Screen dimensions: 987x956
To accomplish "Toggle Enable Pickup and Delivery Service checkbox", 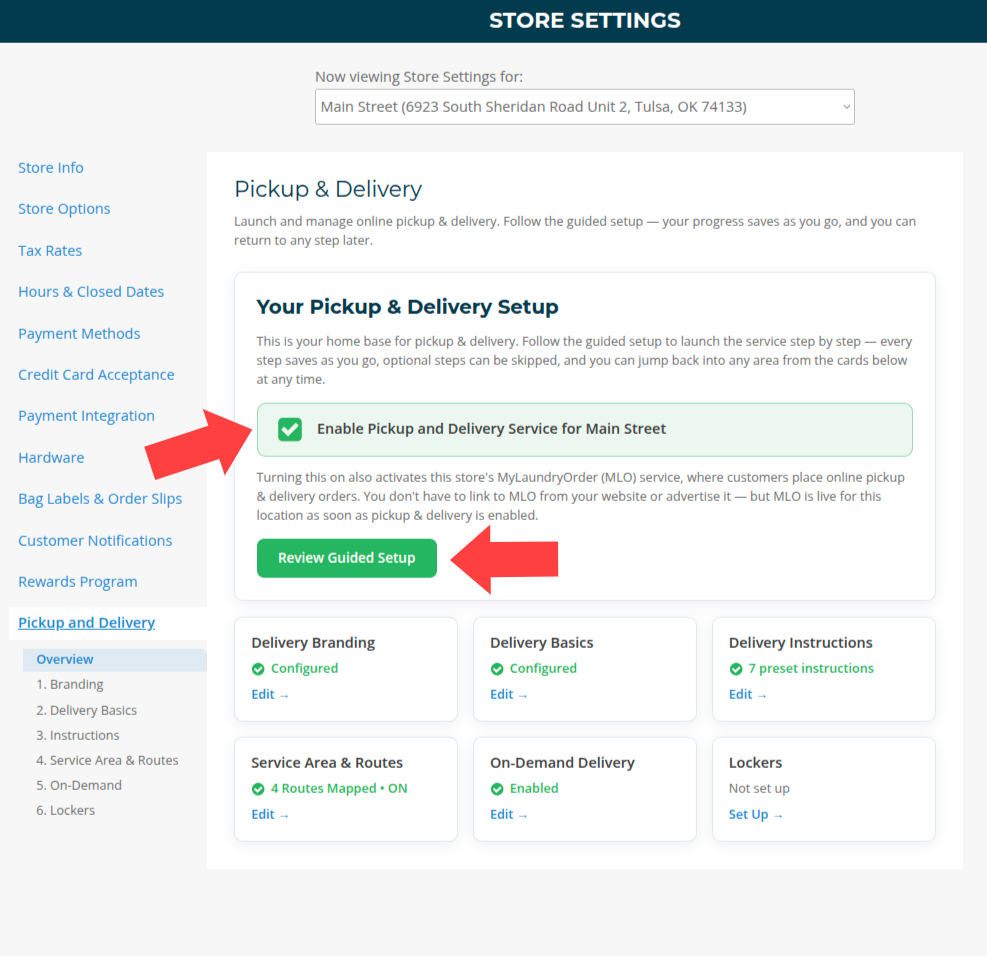I will tap(290, 429).
